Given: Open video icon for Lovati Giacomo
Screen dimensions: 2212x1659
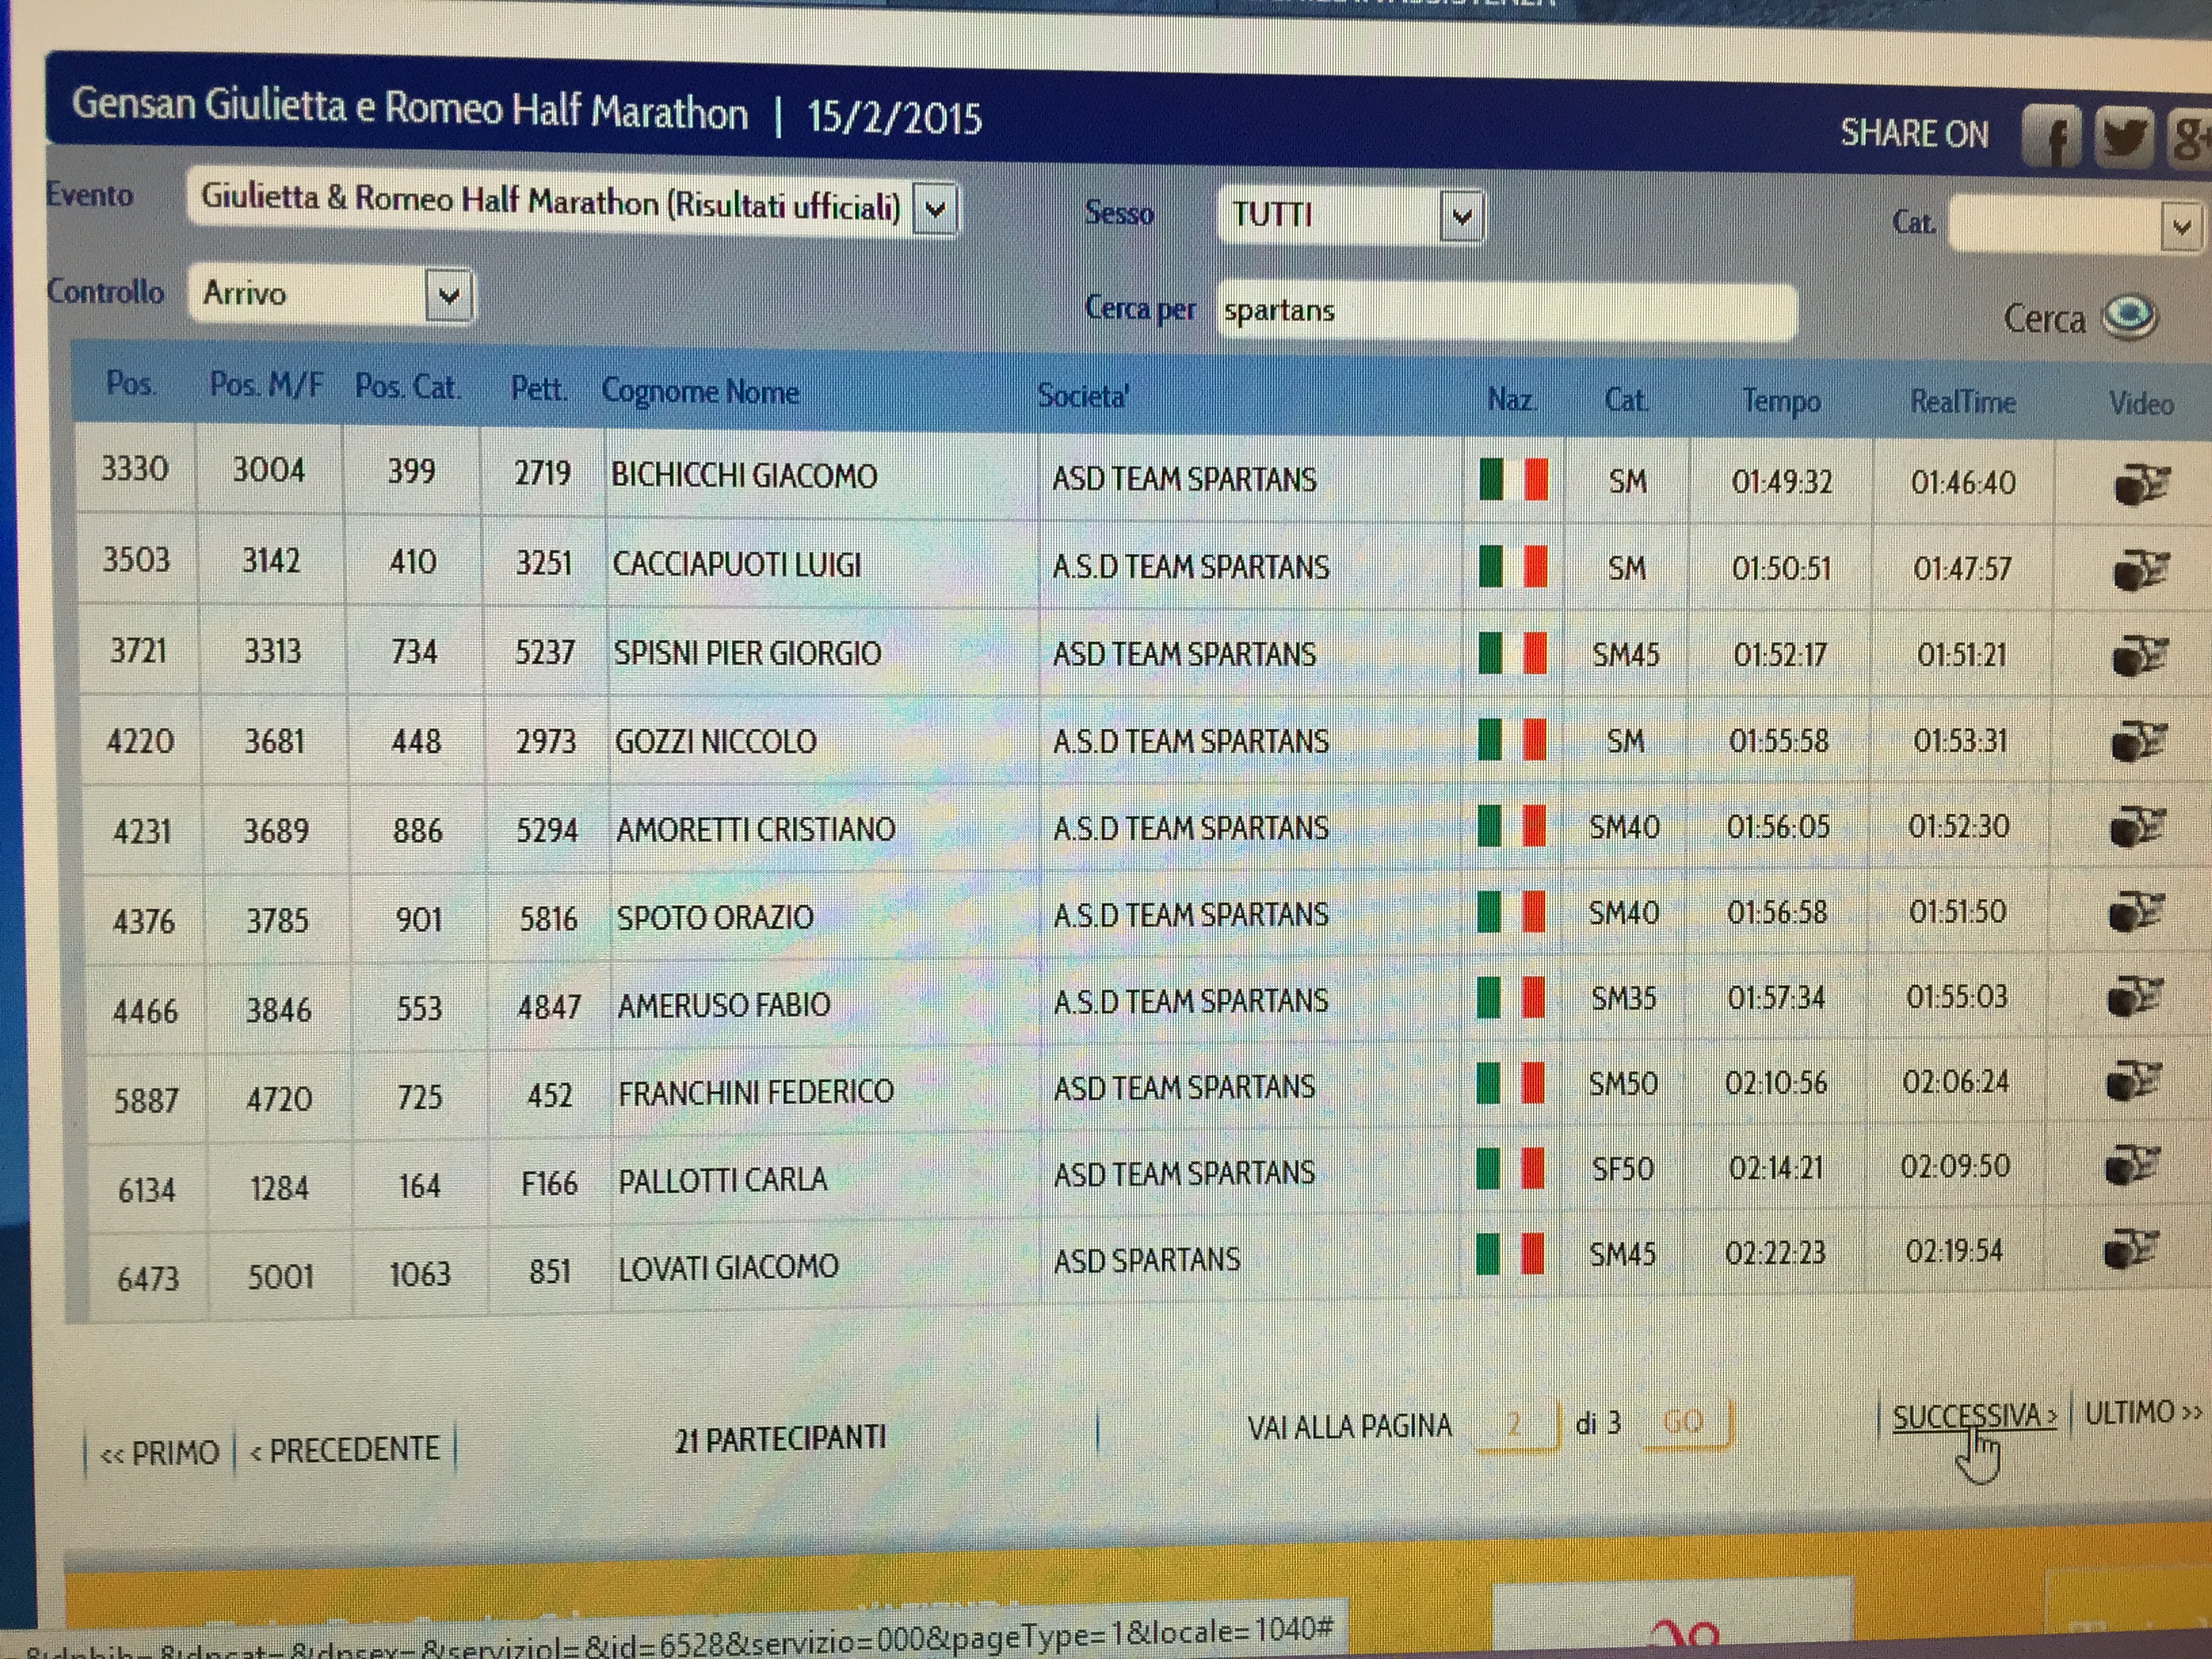Looking at the screenshot, I should coord(2131,1250).
